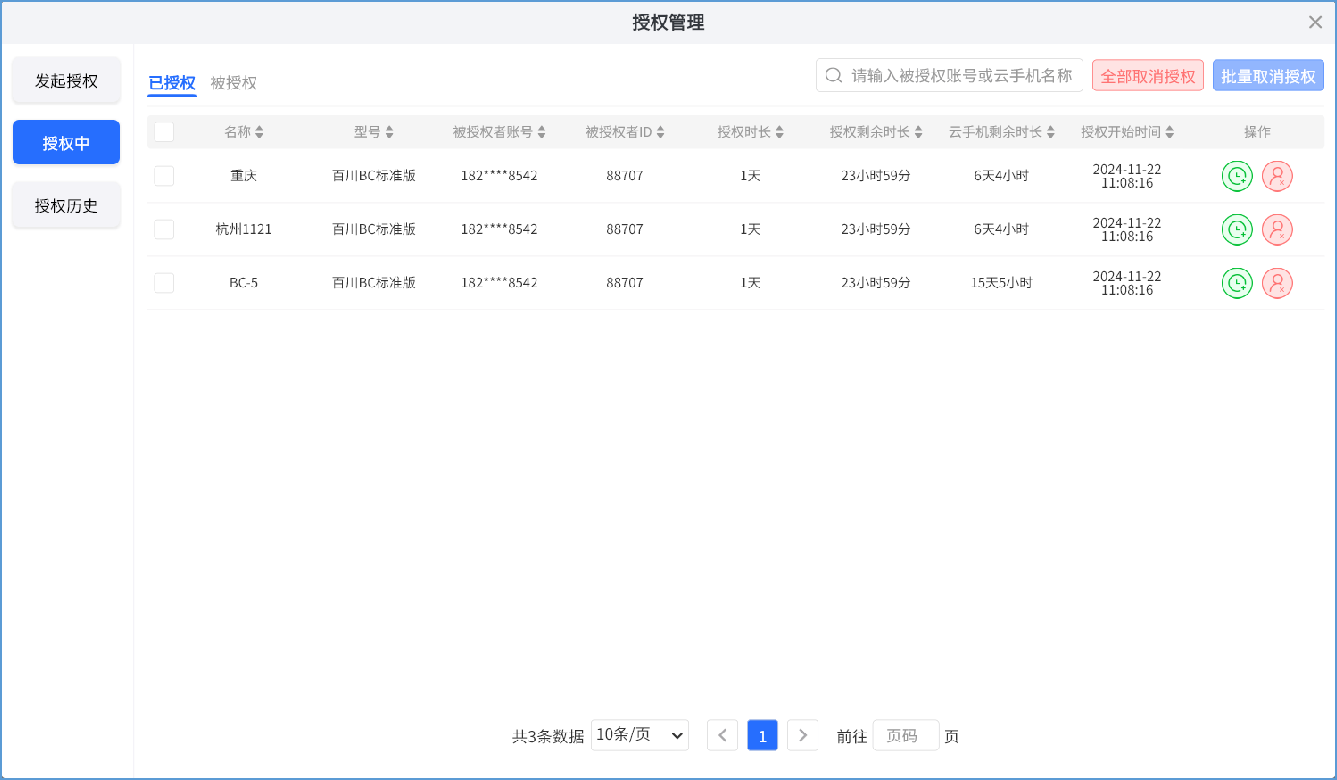This screenshot has width=1337, height=780.
Task: Switch to the 被授权 tab
Action: (x=233, y=83)
